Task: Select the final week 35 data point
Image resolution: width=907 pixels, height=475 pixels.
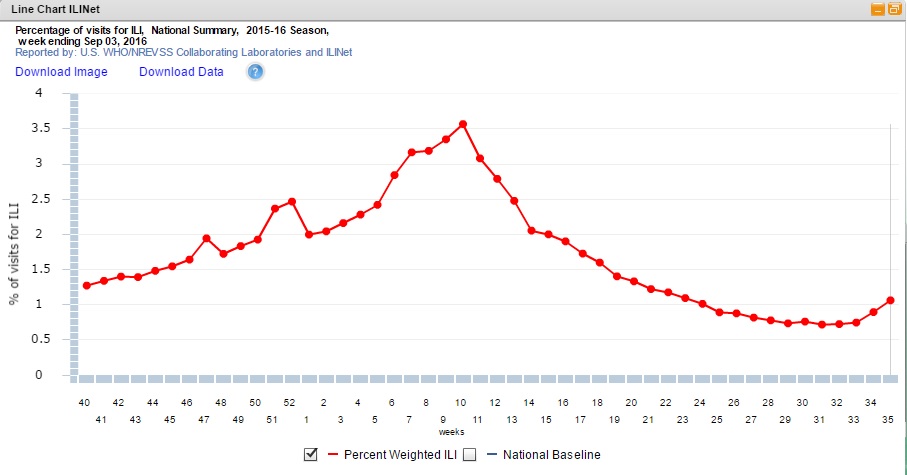Action: coord(890,300)
